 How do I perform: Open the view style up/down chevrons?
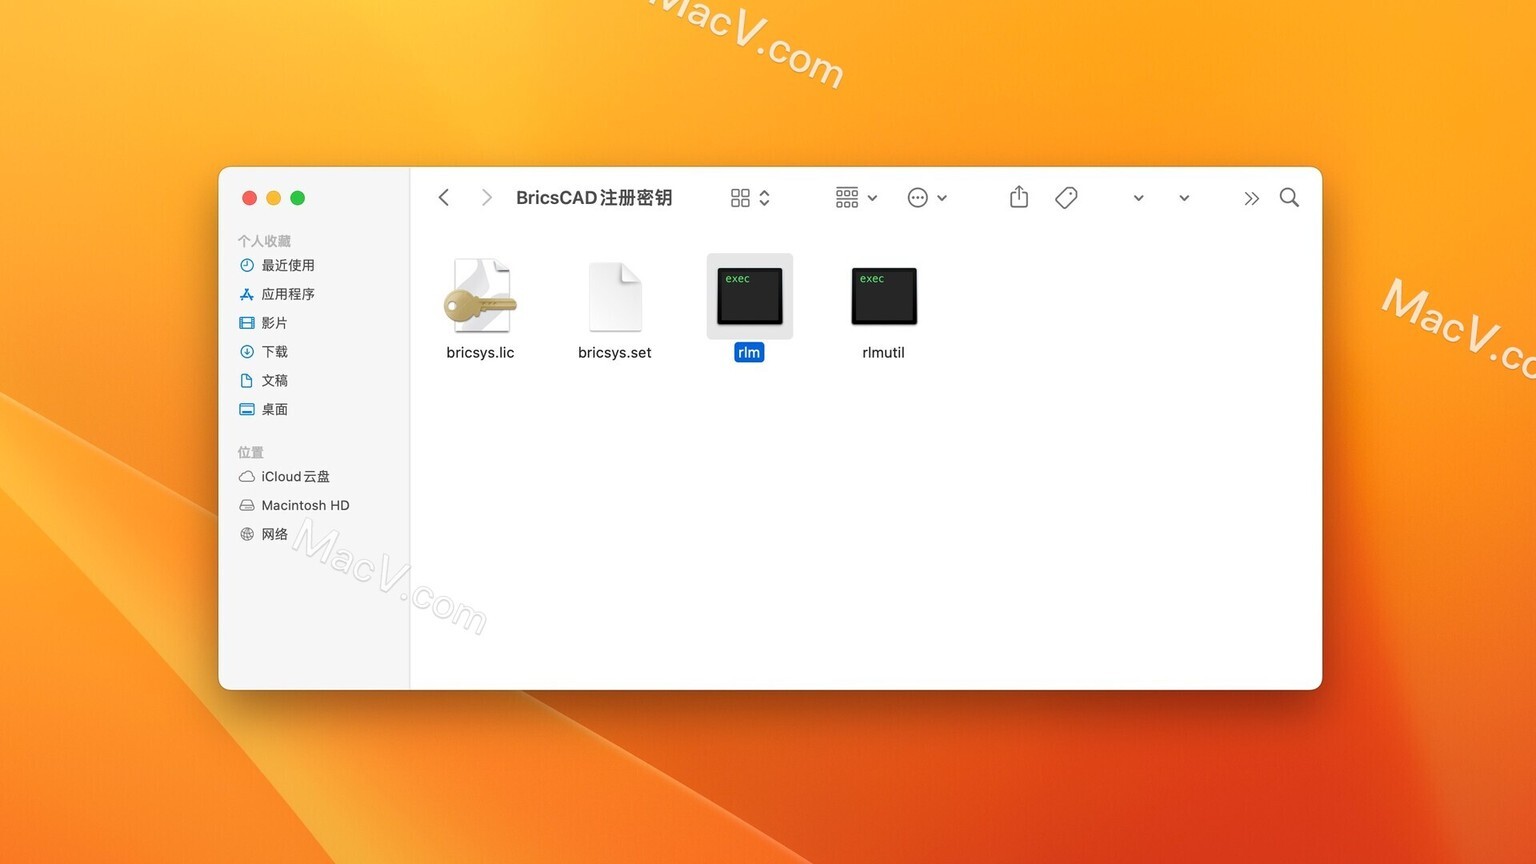point(765,198)
